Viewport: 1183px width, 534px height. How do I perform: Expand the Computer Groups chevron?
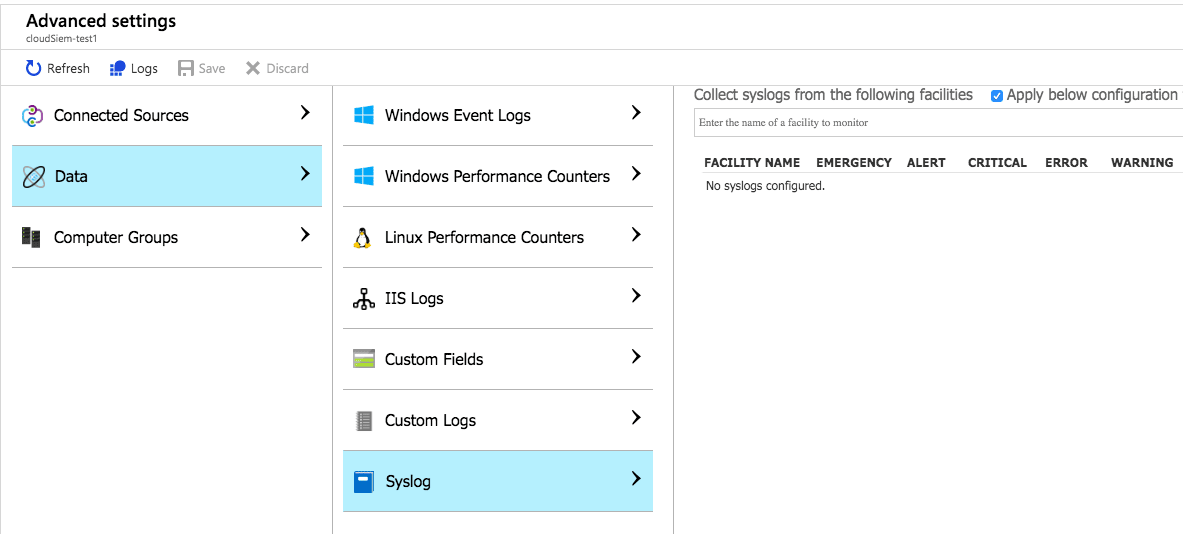coord(305,236)
